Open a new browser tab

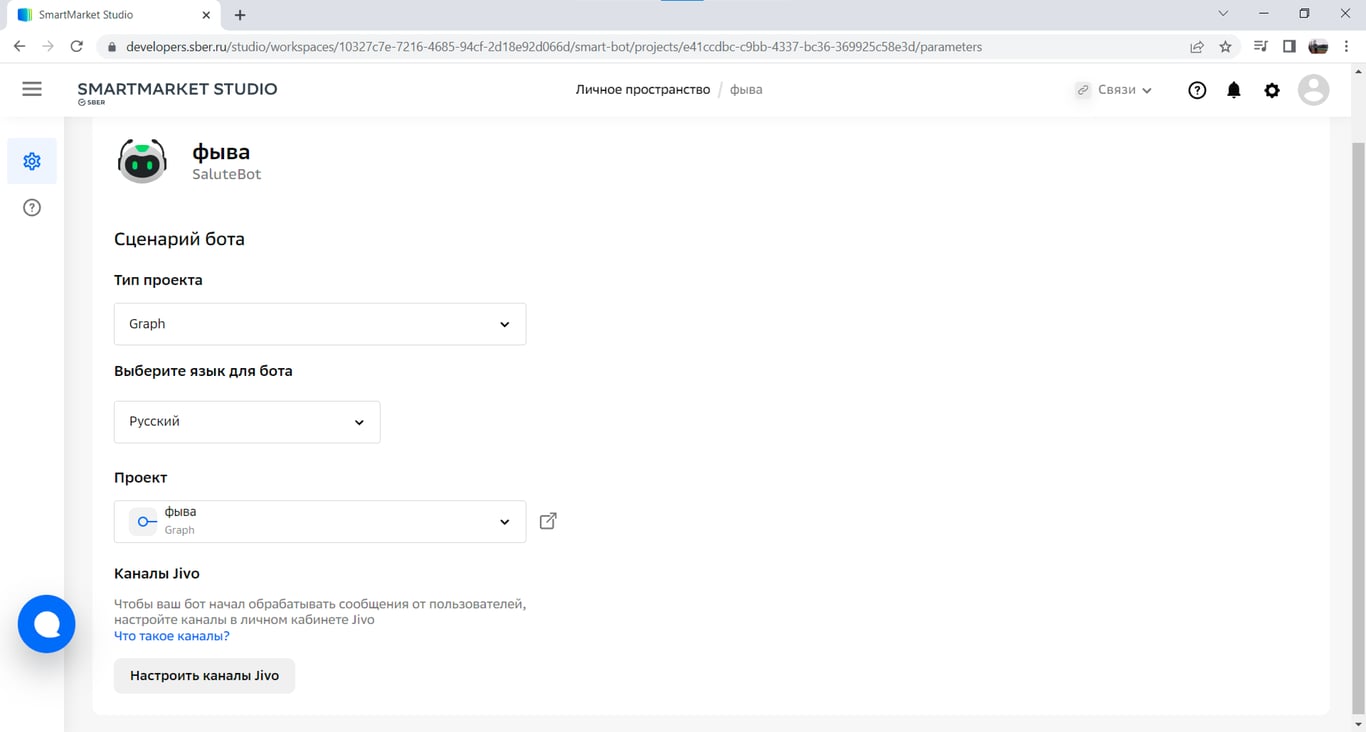click(240, 15)
